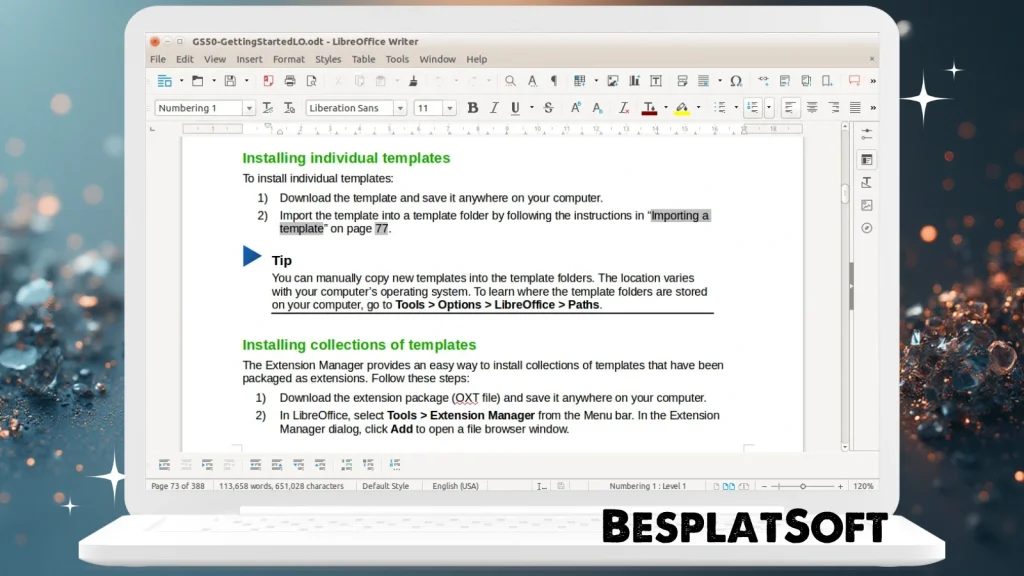Expand the Liberation Sans font name dropdown
The width and height of the screenshot is (1024, 576).
coord(400,107)
